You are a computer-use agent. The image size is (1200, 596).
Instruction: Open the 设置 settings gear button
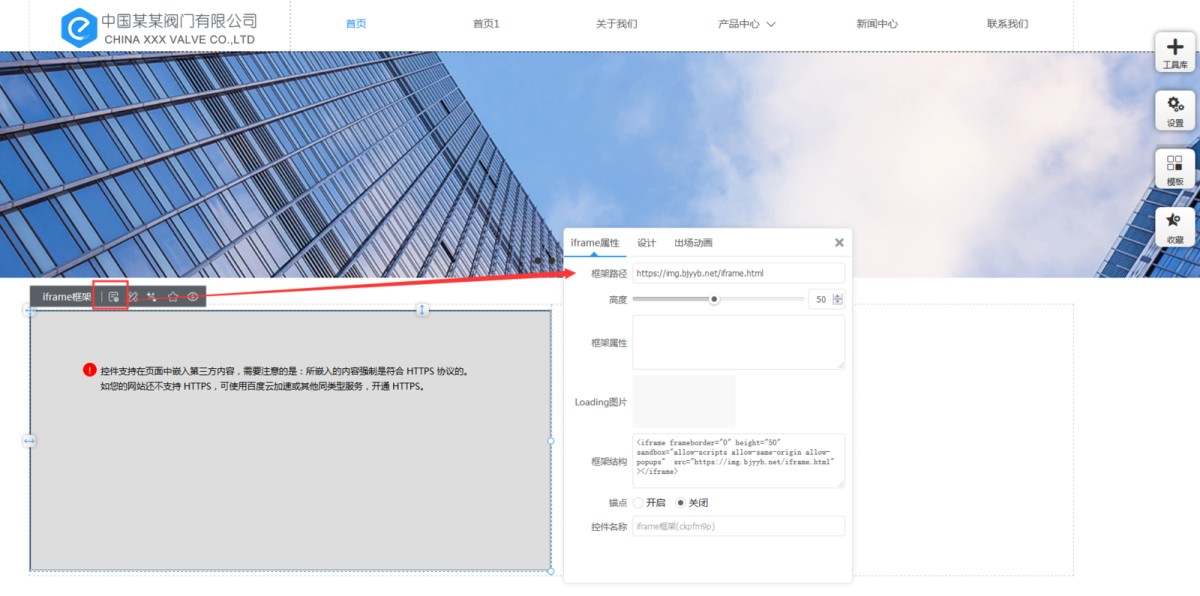click(1175, 110)
